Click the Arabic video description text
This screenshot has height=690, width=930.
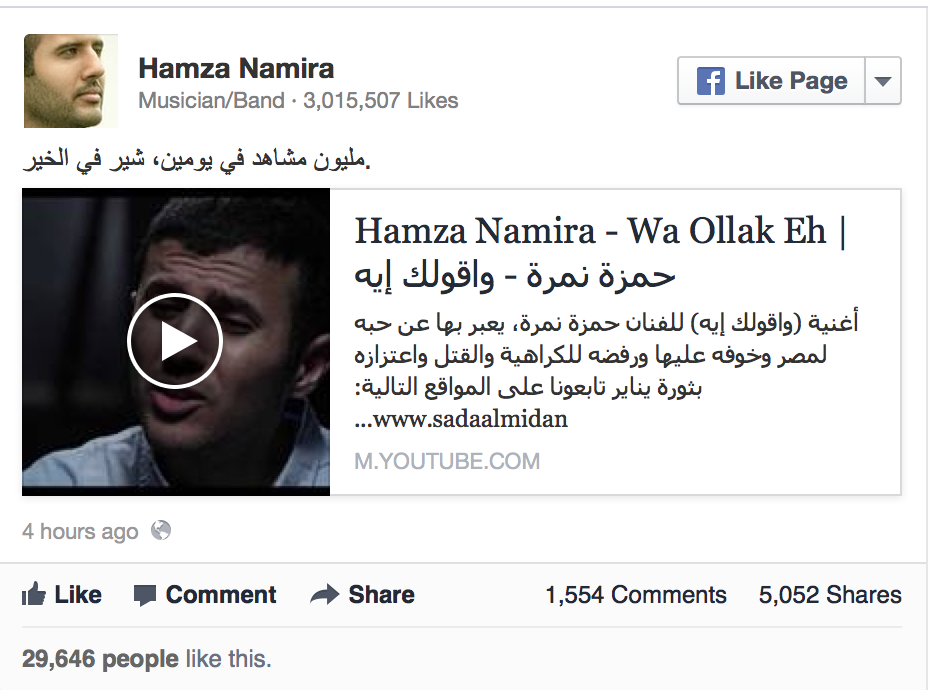click(x=606, y=371)
